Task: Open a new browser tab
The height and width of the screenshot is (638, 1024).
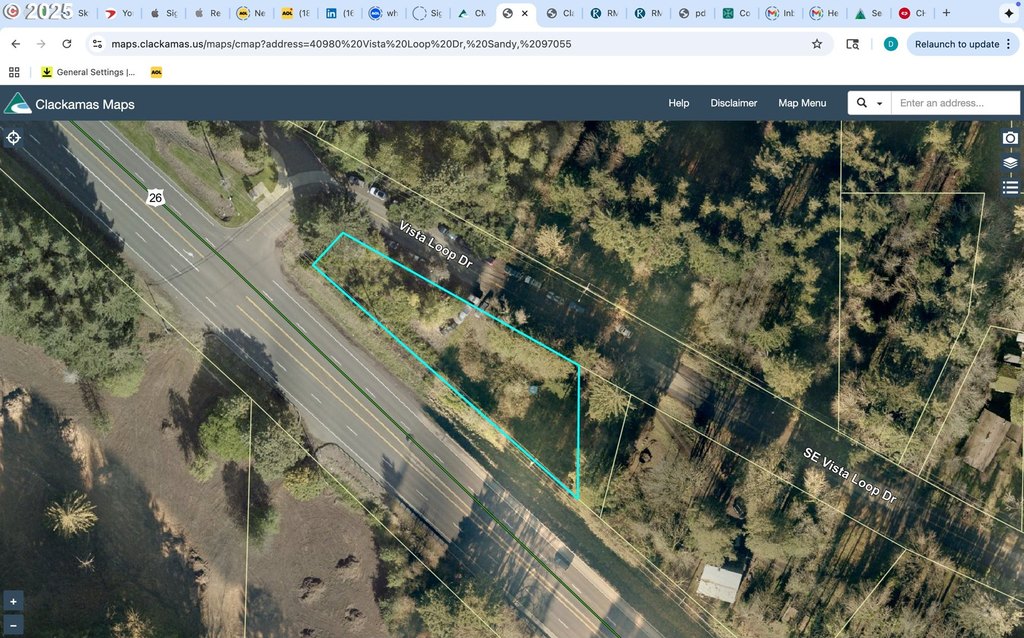Action: pyautogui.click(x=947, y=14)
